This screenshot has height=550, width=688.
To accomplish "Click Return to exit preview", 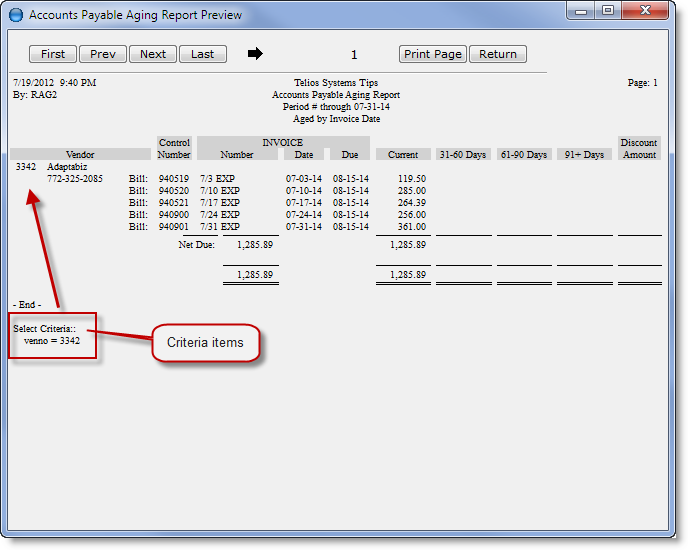I will click(x=498, y=54).
